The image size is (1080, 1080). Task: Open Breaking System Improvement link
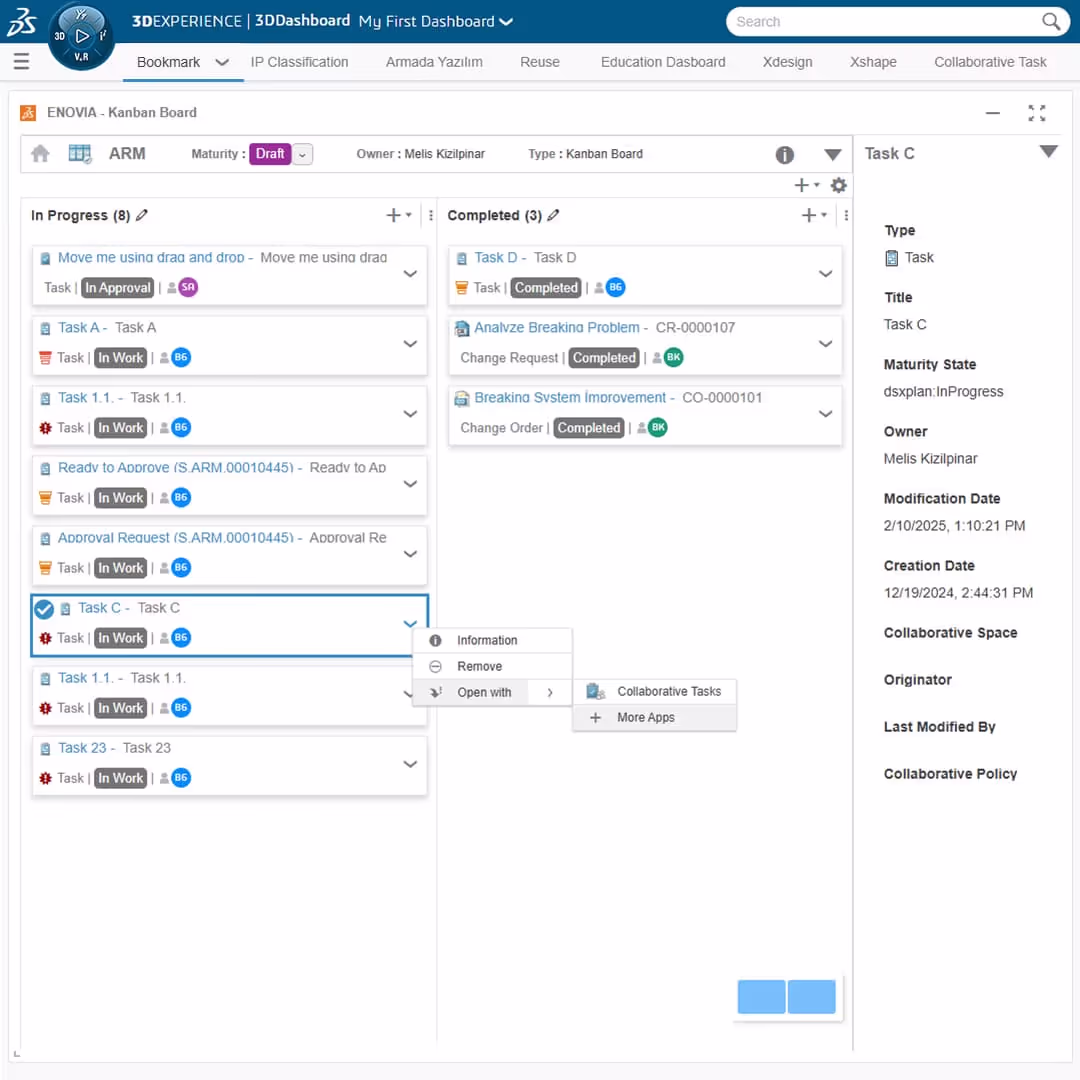click(570, 398)
